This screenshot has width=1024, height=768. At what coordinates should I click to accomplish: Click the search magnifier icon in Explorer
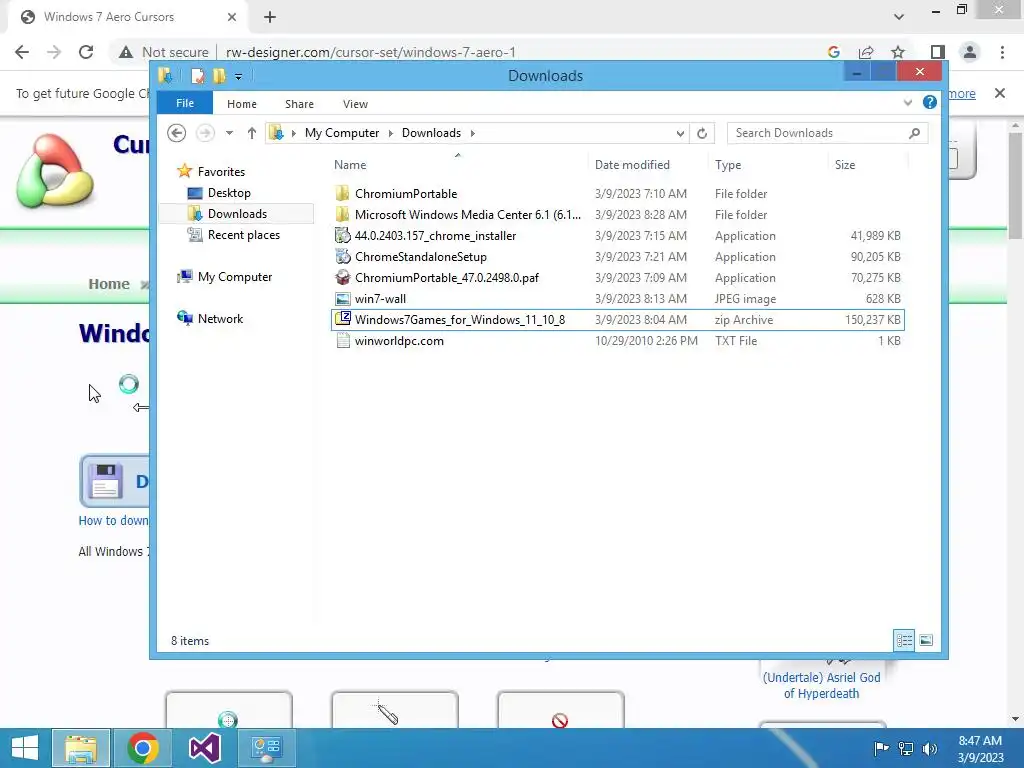tap(914, 133)
